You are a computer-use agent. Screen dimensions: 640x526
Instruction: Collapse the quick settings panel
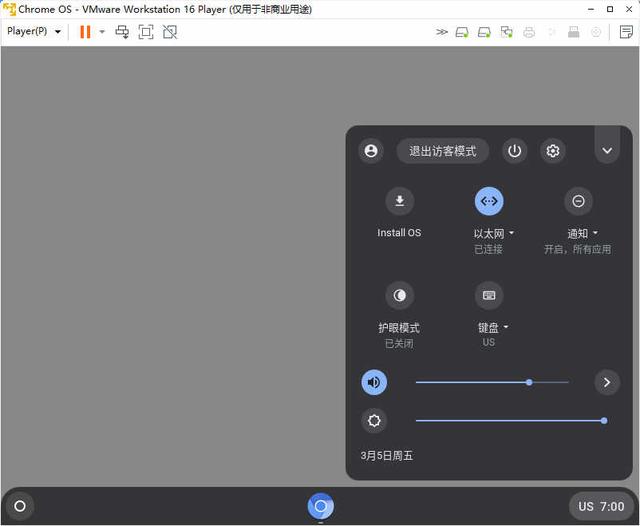607,151
